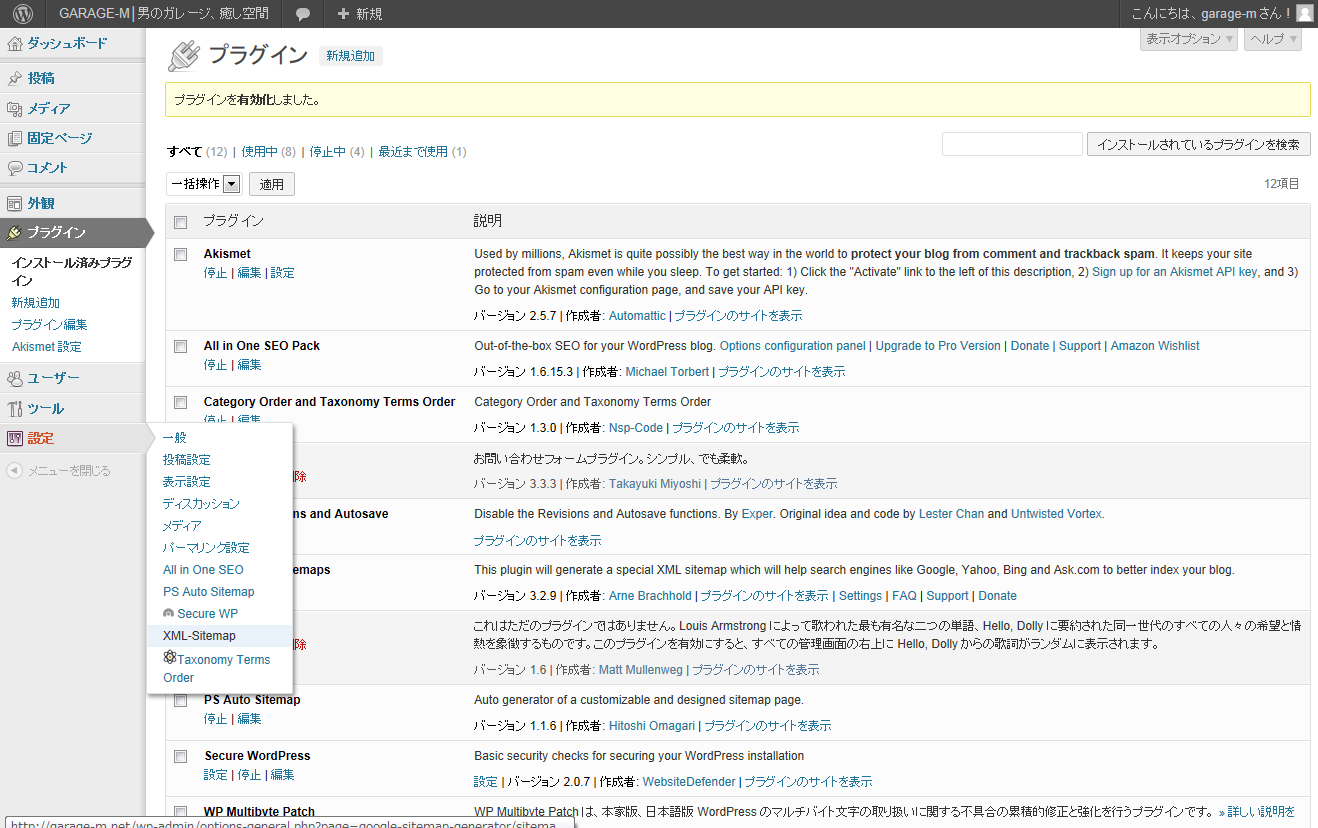Viewport: 1318px width, 828px height.
Task: Click the 投稿 pushpin icon in the sidebar
Action: pos(14,78)
